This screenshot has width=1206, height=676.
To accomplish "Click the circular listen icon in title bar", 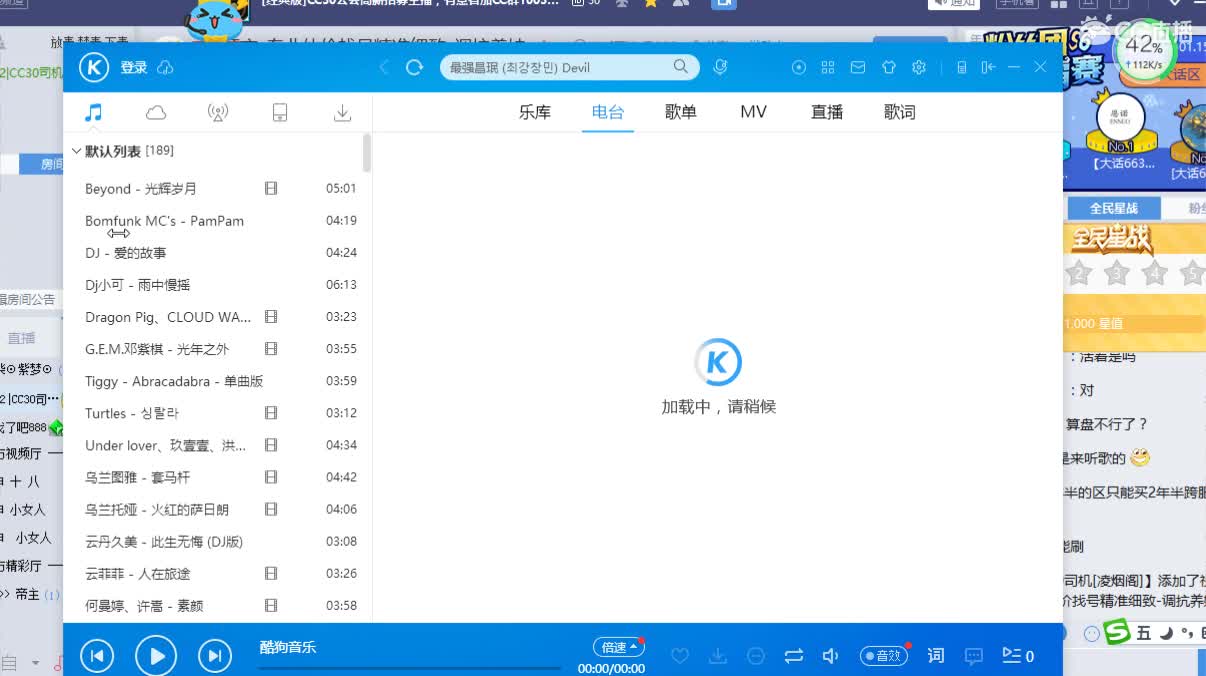I will pos(798,67).
